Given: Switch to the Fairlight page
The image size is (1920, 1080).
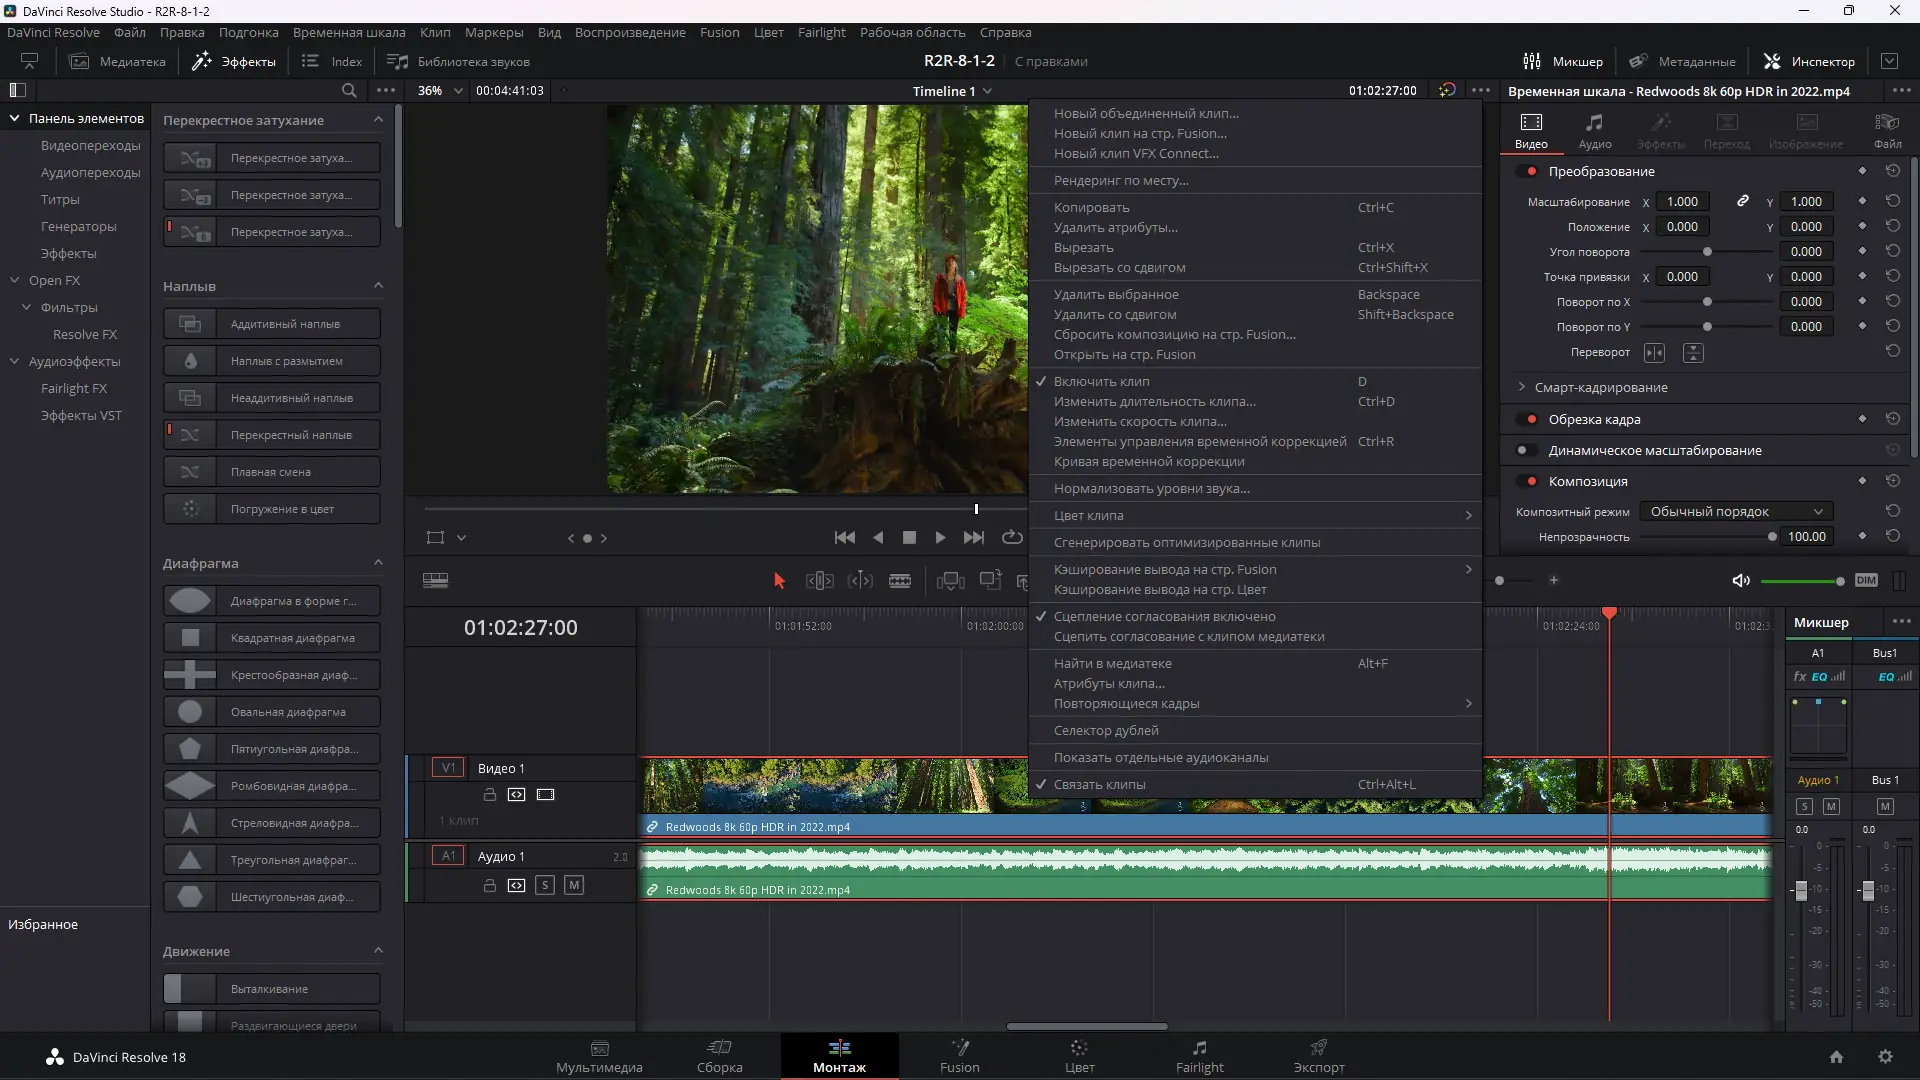Looking at the screenshot, I should click(x=1199, y=1056).
